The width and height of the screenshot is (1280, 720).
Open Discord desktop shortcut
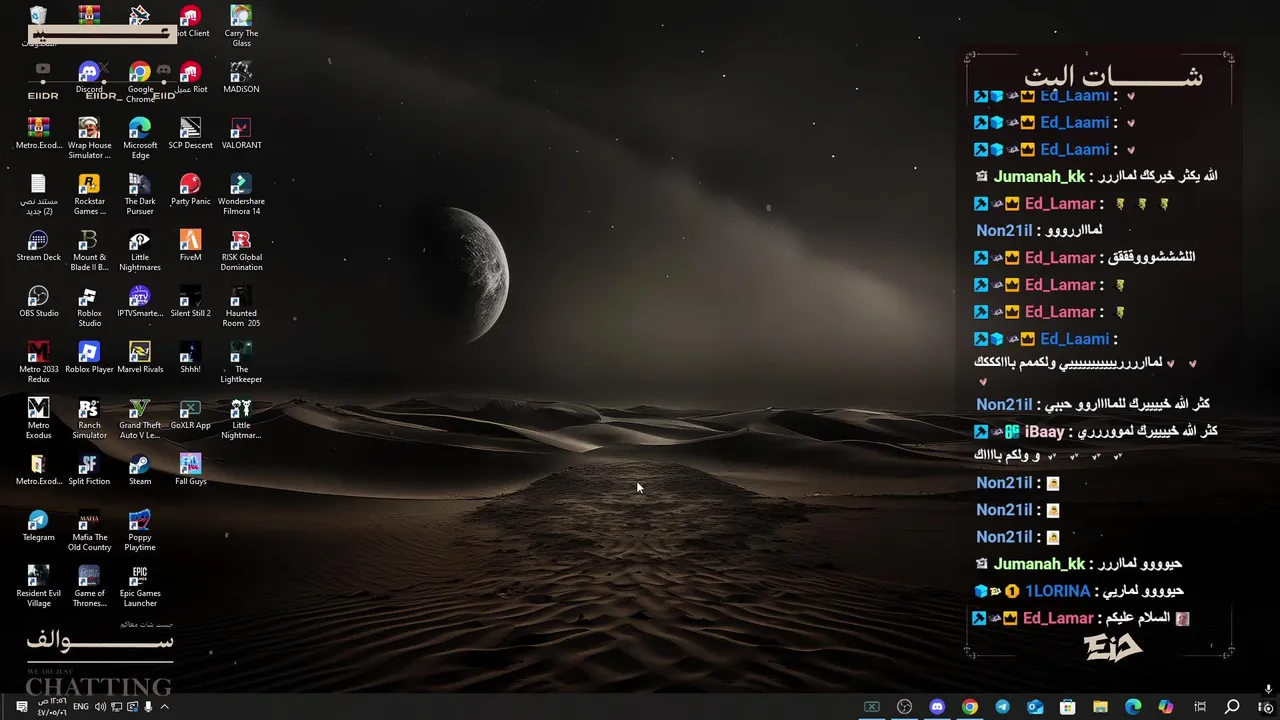pyautogui.click(x=89, y=77)
